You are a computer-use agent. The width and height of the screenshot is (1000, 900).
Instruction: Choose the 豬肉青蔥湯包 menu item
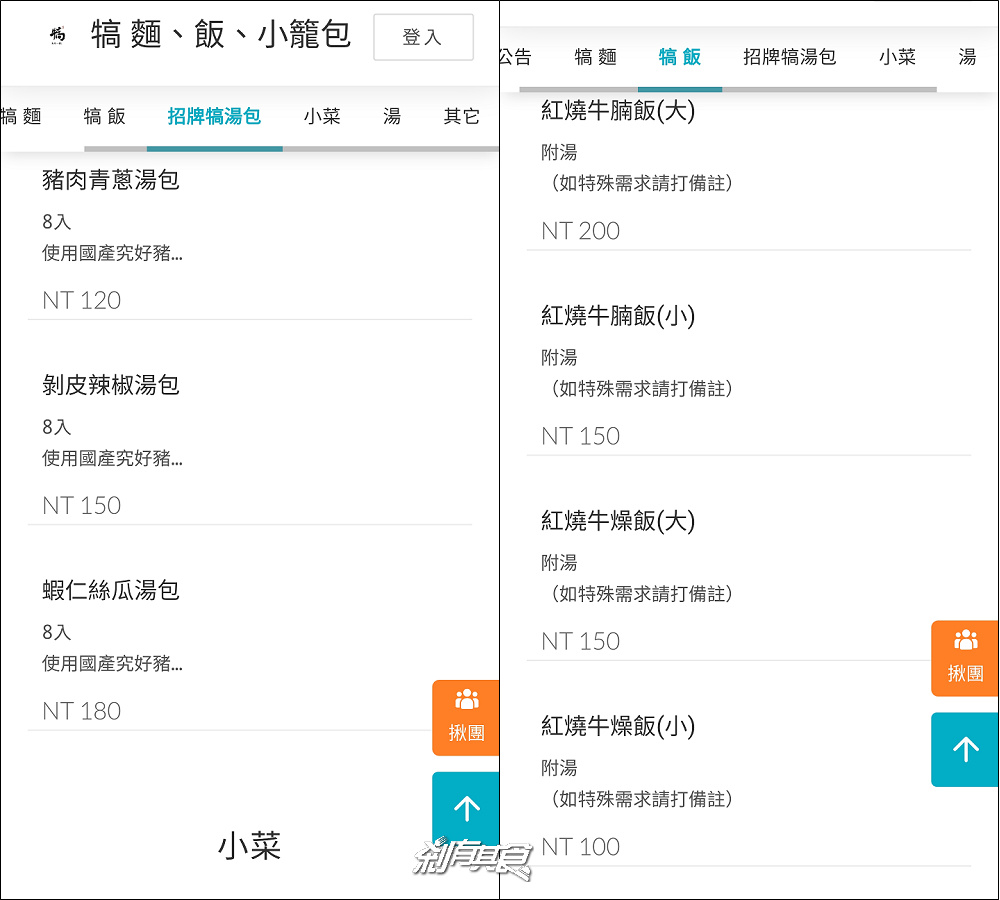coord(111,180)
